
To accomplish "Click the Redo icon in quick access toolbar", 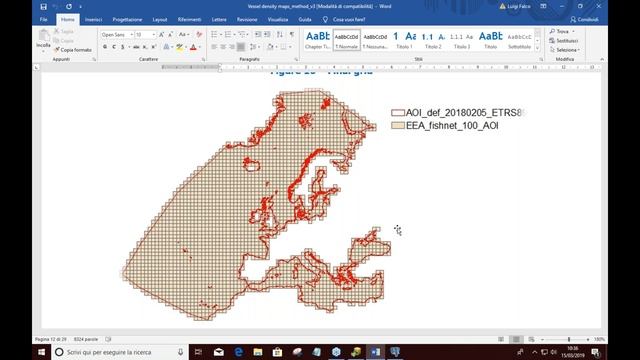I will point(69,7).
